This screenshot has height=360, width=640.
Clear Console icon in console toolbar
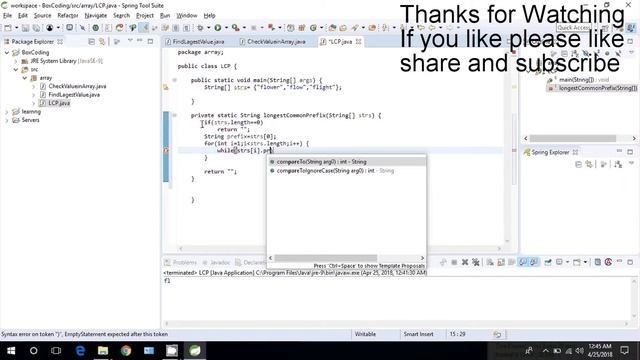490,262
